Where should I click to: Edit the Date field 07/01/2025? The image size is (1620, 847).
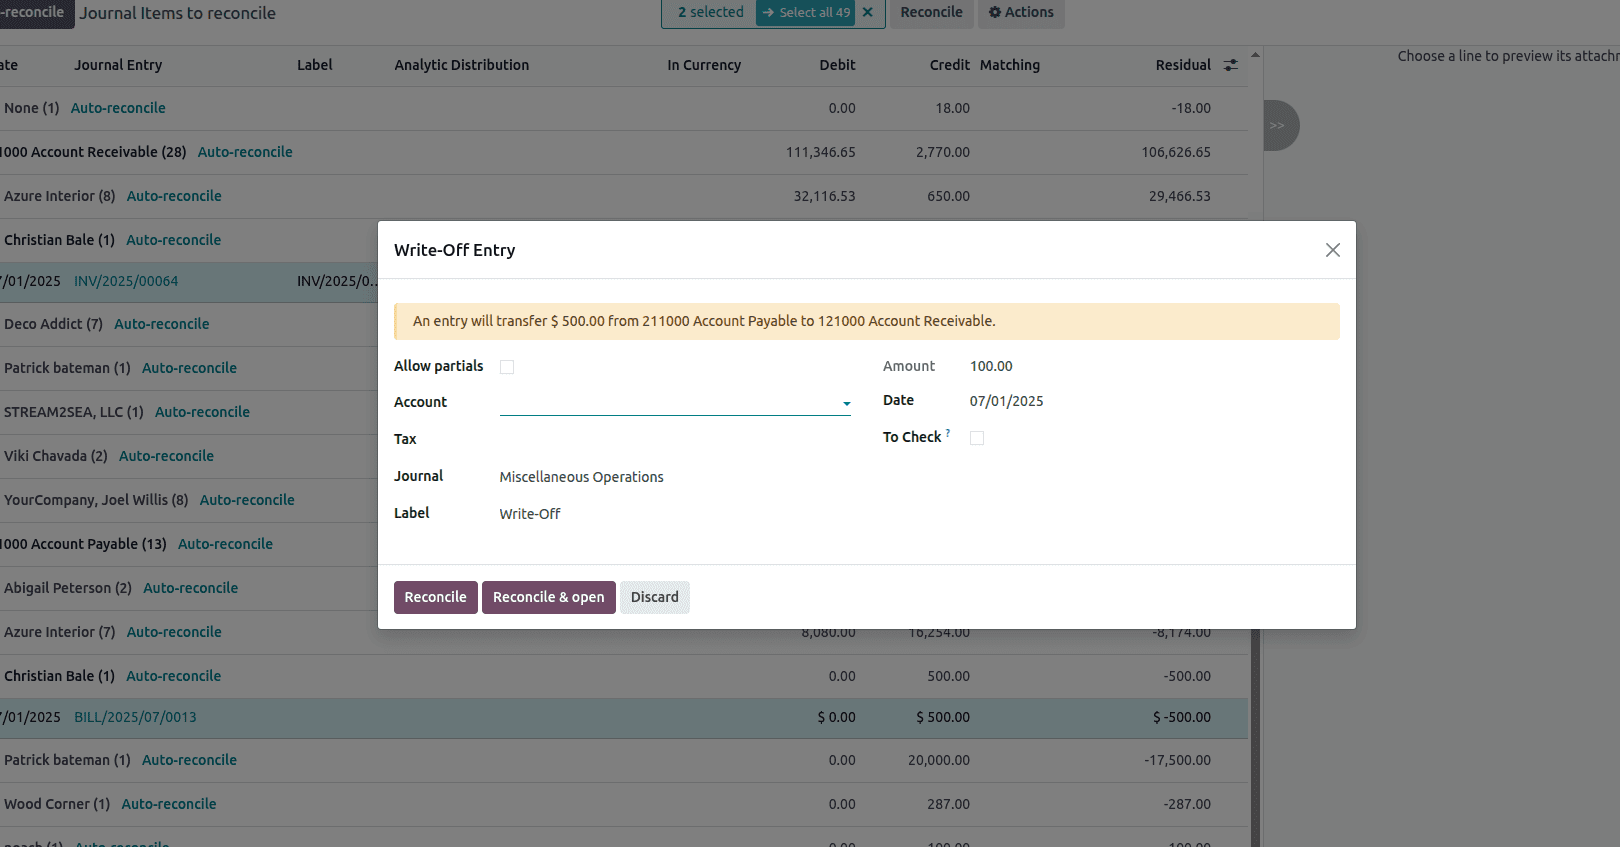tap(1006, 401)
